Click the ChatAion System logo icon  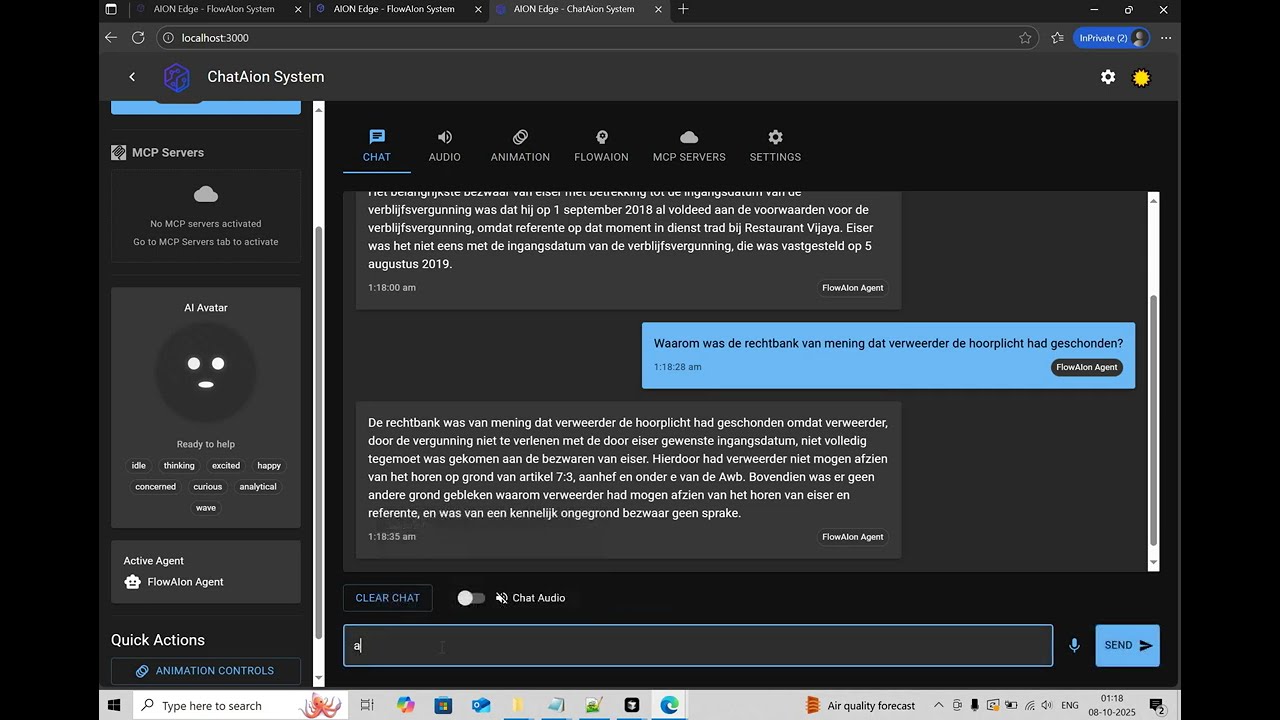(177, 77)
